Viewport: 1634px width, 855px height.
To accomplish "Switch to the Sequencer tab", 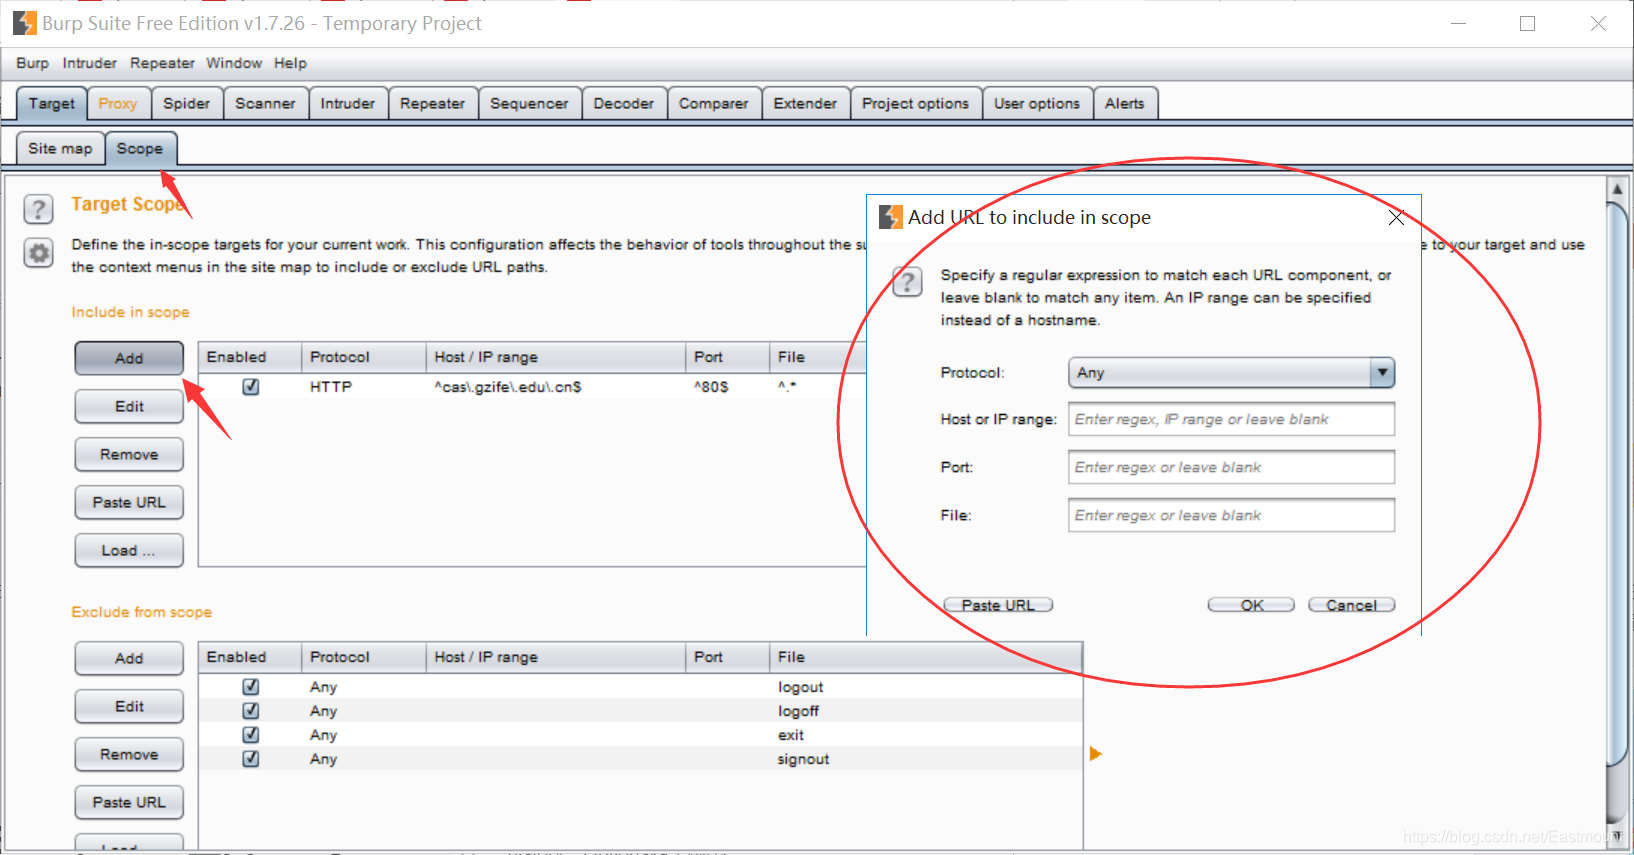I will pyautogui.click(x=529, y=103).
